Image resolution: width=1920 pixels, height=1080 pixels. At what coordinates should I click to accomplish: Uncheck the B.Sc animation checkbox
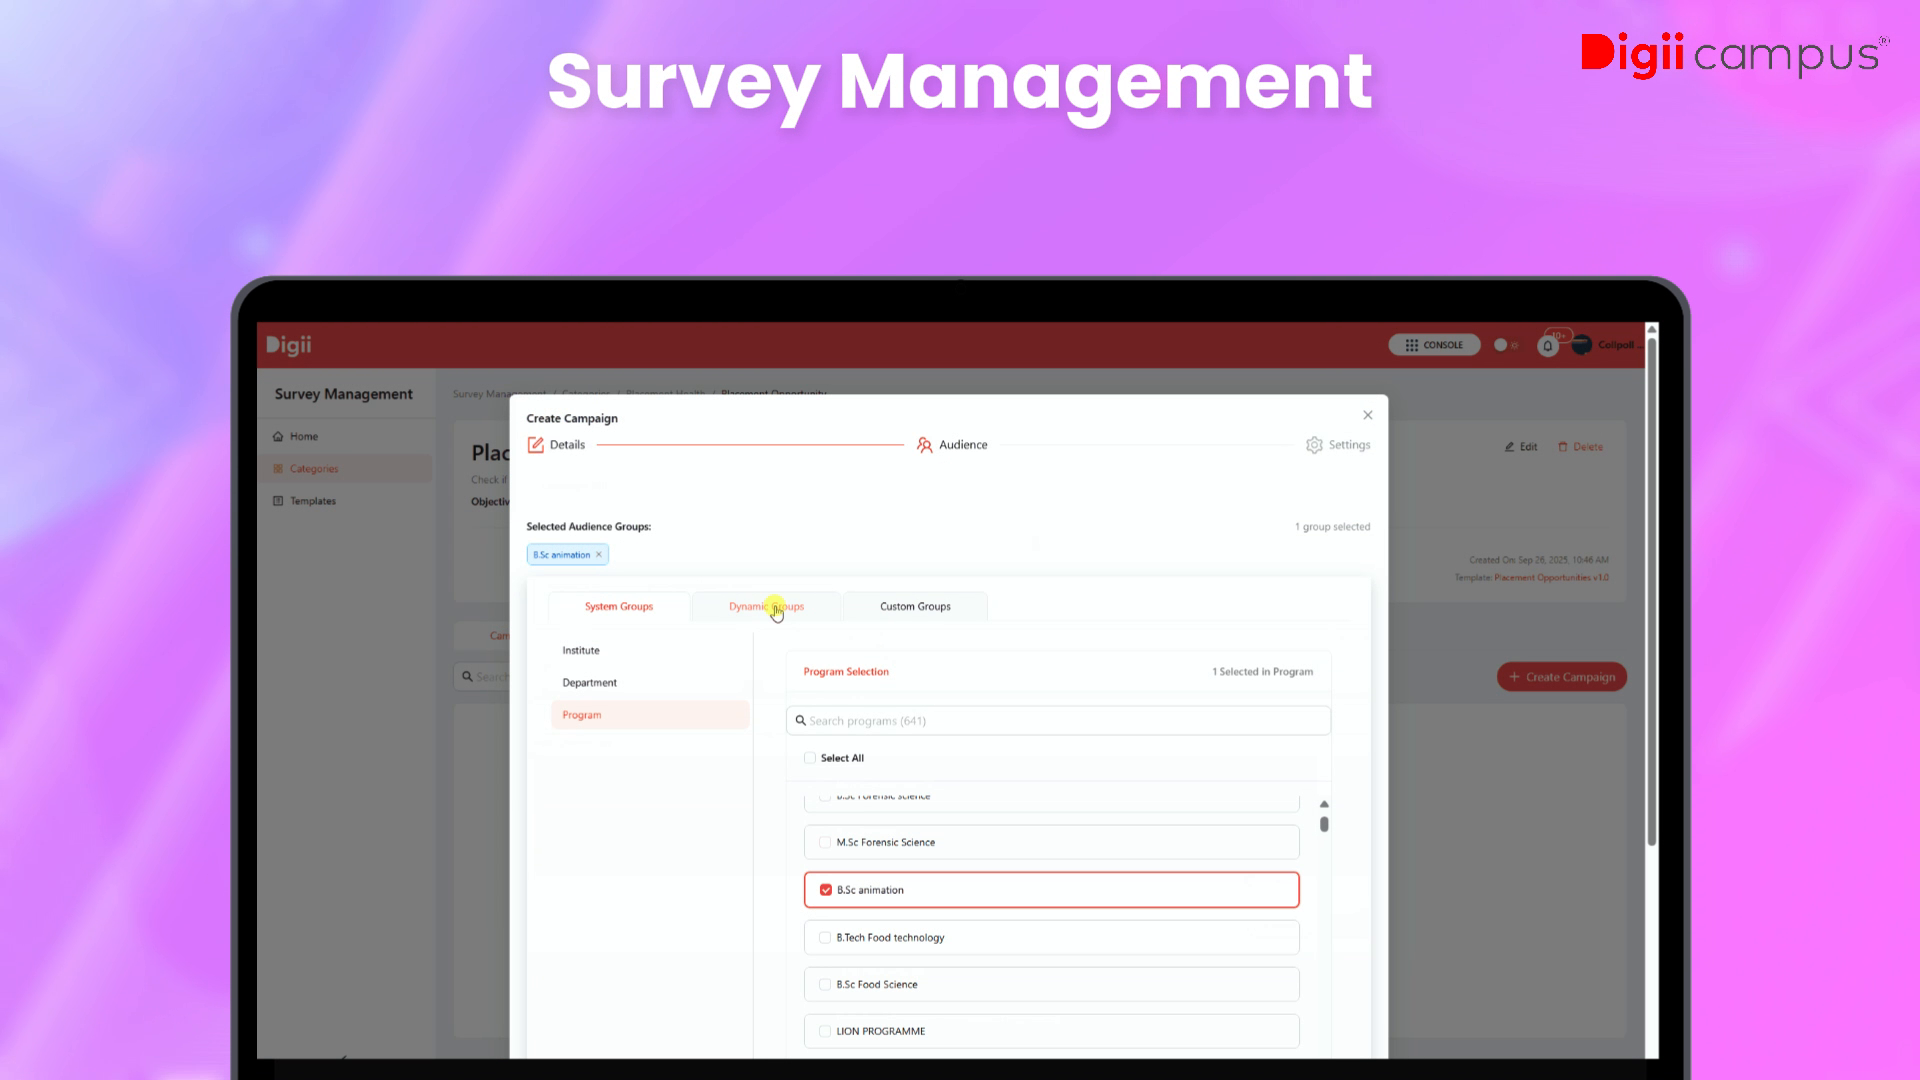click(x=826, y=890)
